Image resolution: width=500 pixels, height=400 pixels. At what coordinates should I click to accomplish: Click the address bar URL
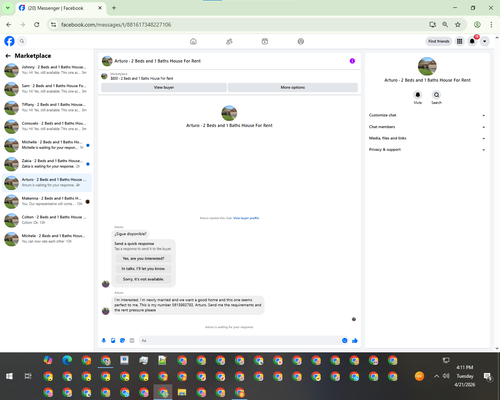point(116,25)
